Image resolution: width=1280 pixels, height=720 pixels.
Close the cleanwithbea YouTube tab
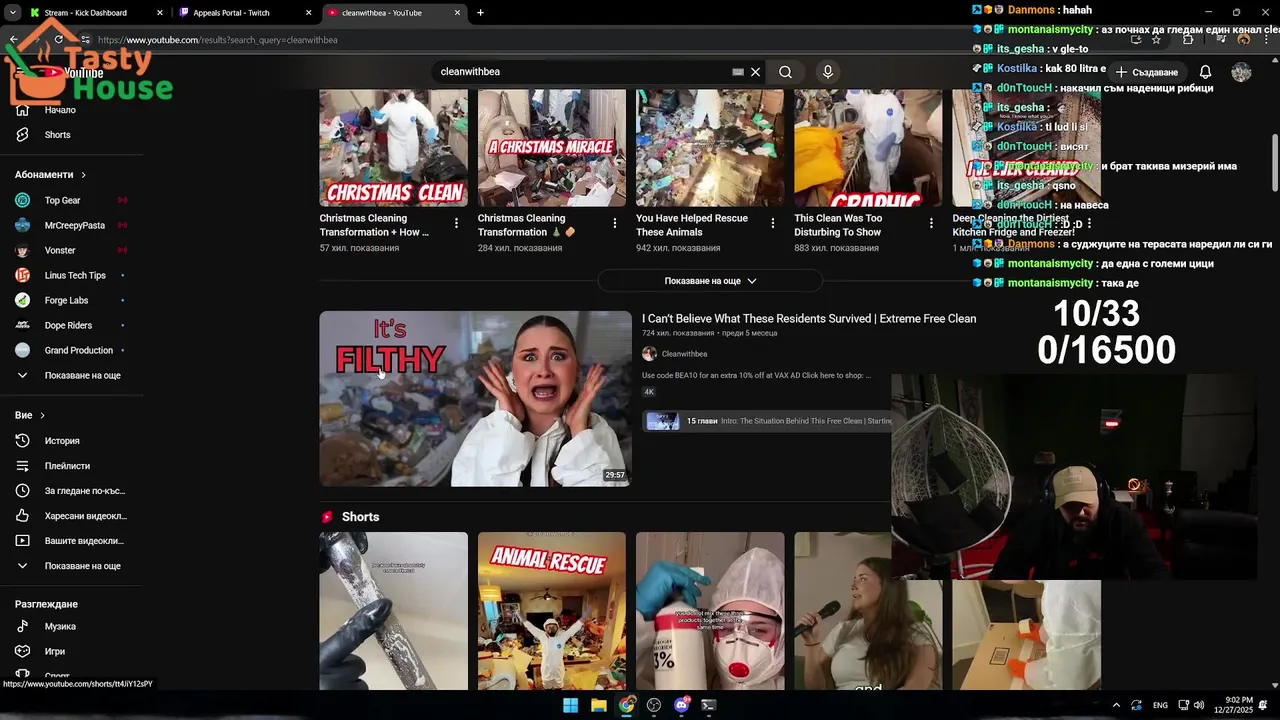458,13
